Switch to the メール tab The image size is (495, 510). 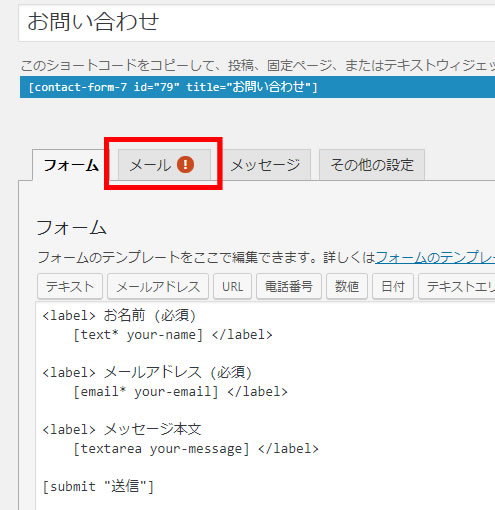click(164, 165)
